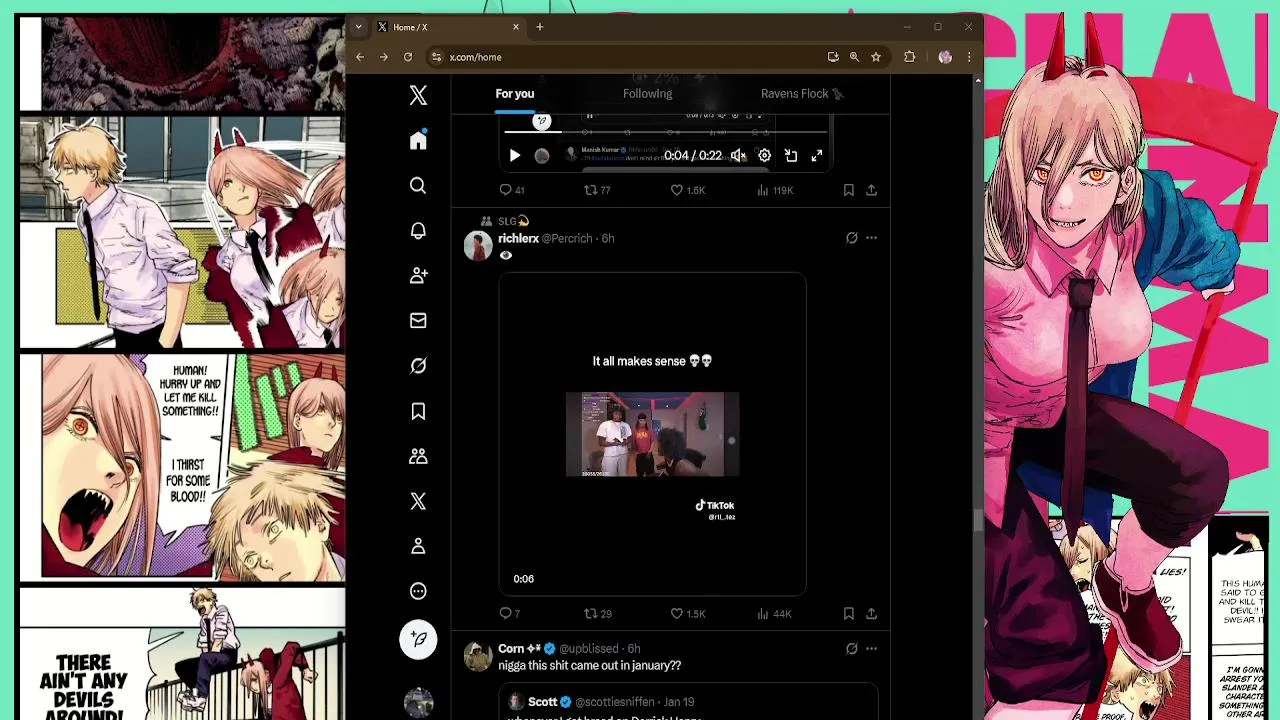
Task: View analytics showing 44K views
Action: (775, 613)
